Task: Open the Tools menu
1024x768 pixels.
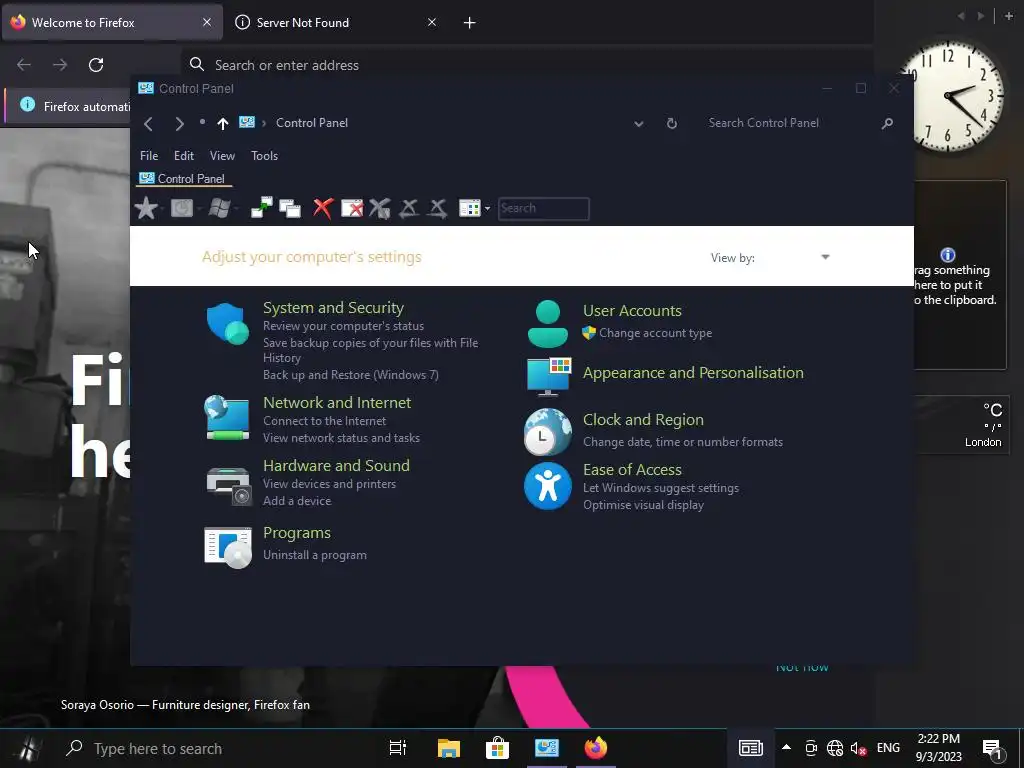Action: point(264,155)
